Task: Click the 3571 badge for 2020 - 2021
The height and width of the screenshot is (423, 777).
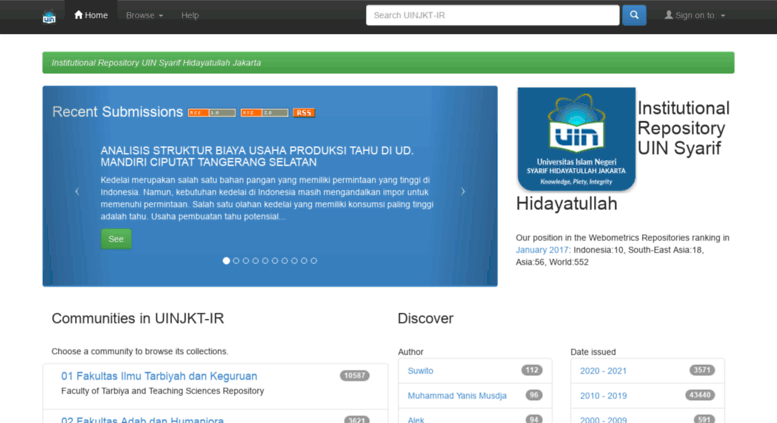Action: (702, 370)
